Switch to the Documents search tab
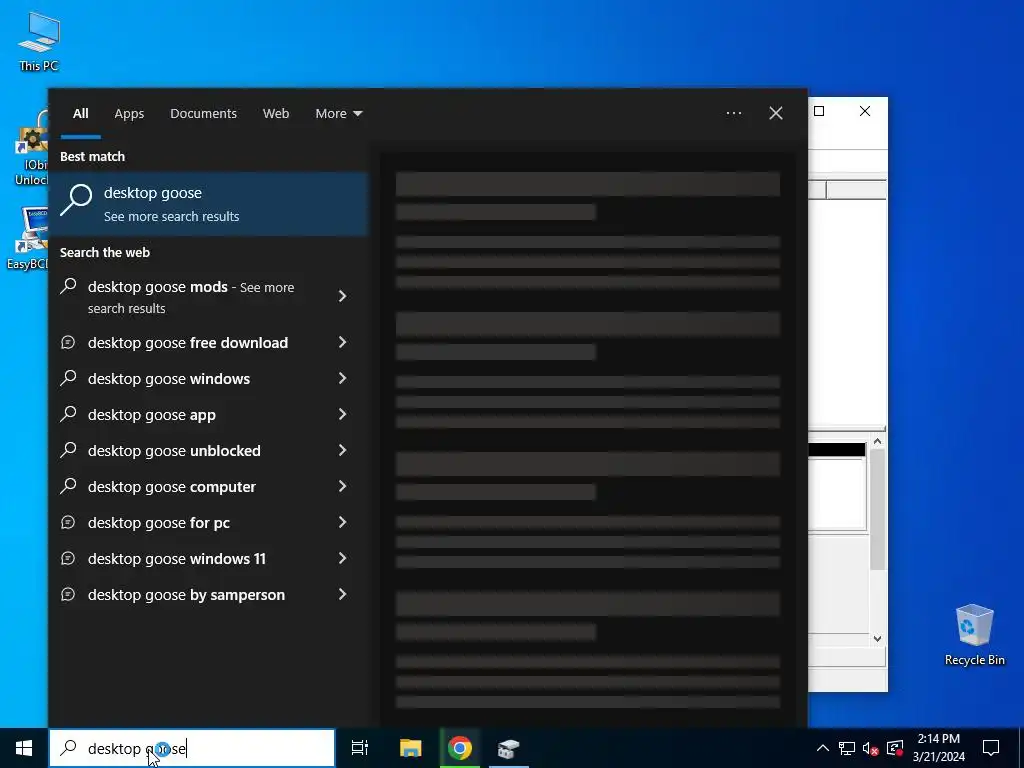1024x768 pixels. click(x=203, y=114)
